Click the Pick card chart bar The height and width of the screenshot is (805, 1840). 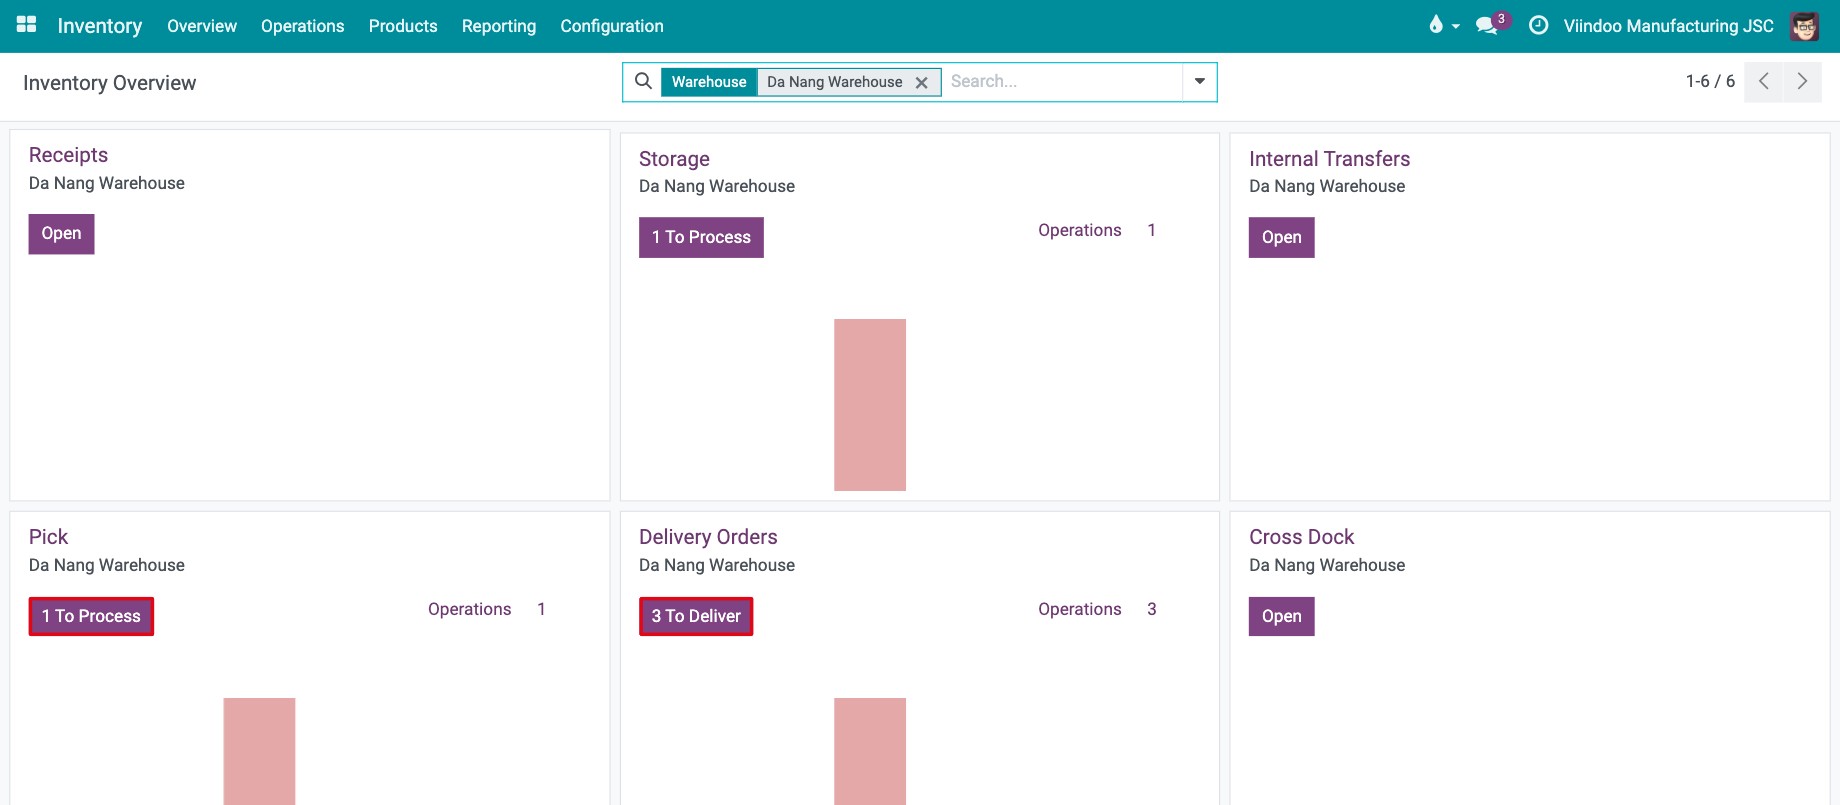(259, 751)
